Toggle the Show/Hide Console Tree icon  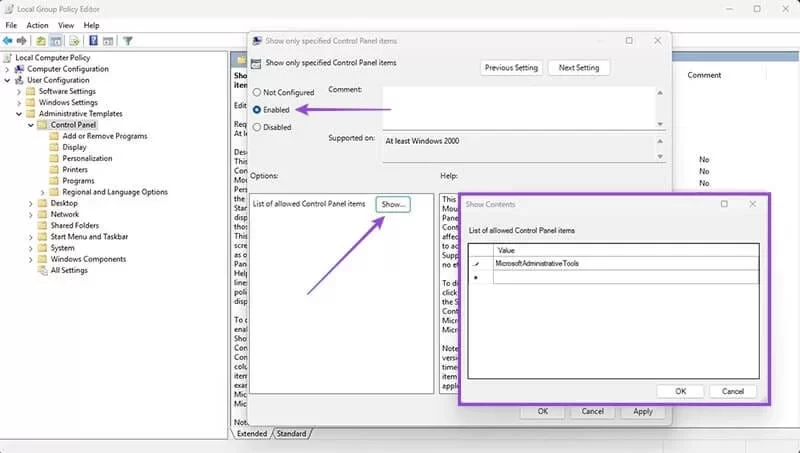pyautogui.click(x=56, y=41)
